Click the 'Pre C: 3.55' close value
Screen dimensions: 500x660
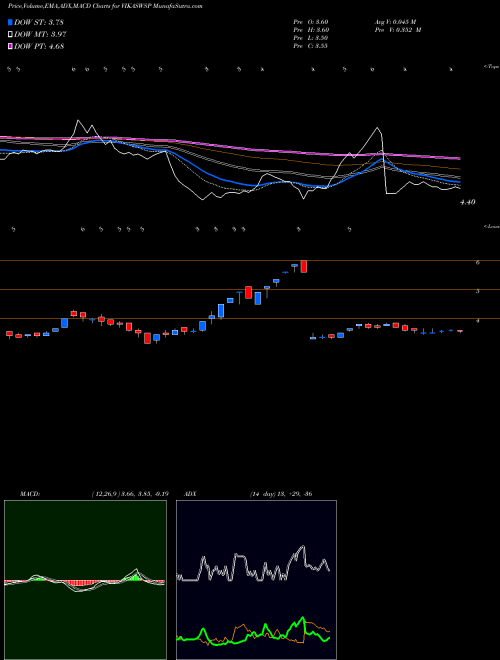coord(311,46)
